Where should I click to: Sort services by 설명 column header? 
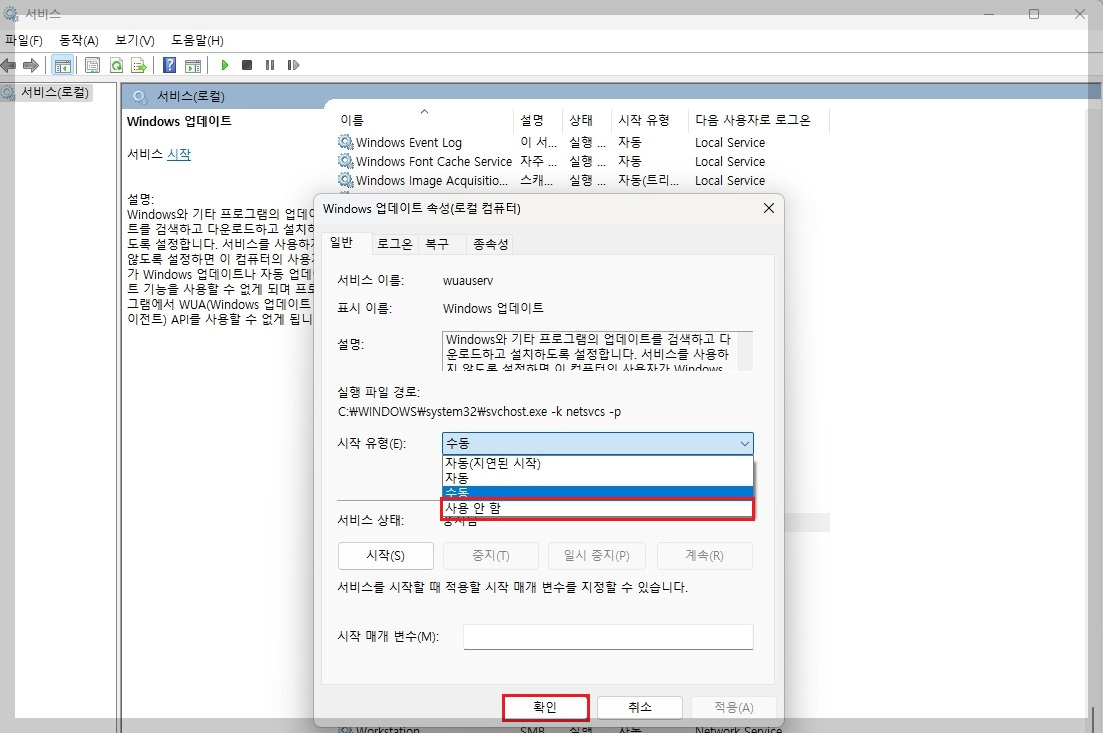click(539, 120)
